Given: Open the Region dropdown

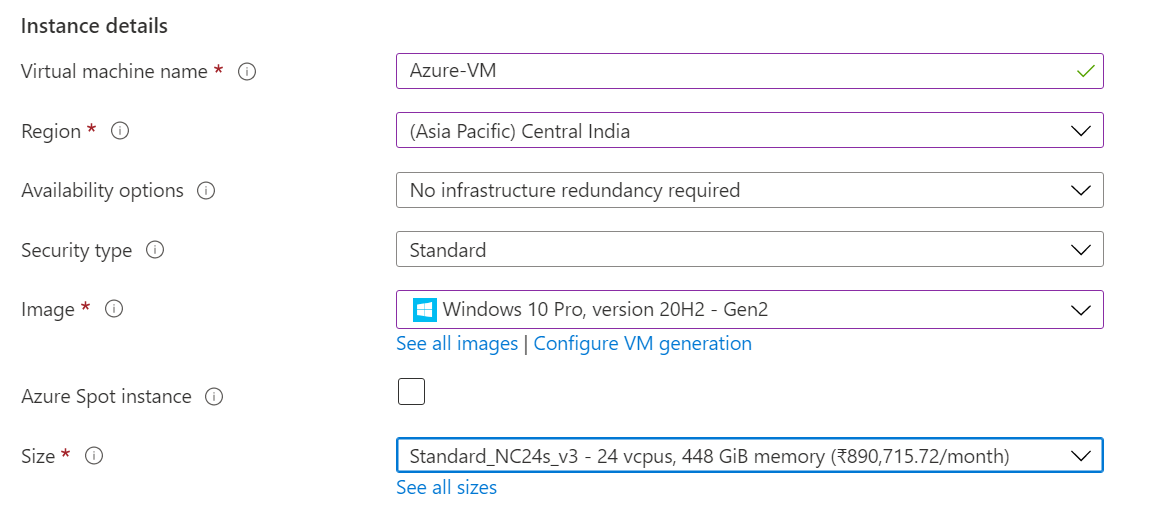Looking at the screenshot, I should click(x=749, y=131).
